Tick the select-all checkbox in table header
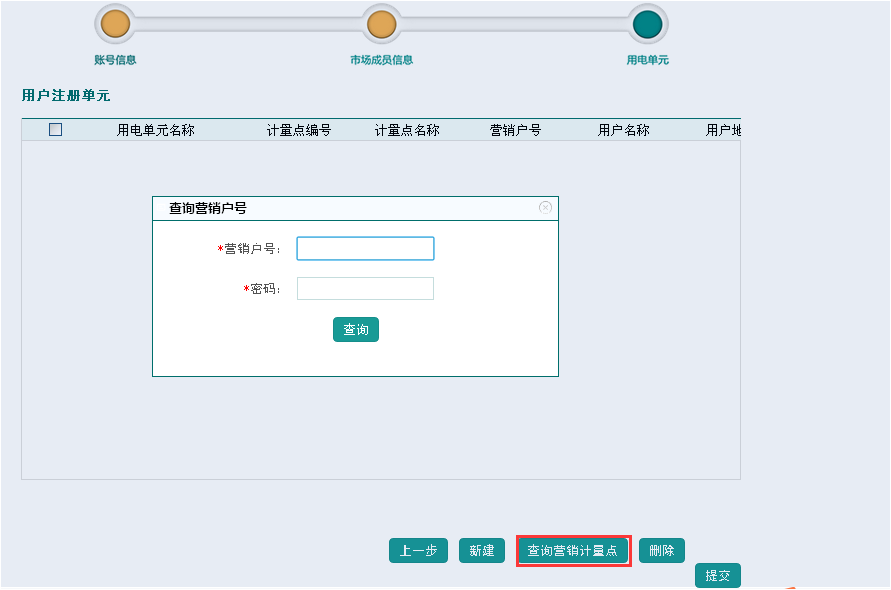891x590 pixels. pos(55,129)
